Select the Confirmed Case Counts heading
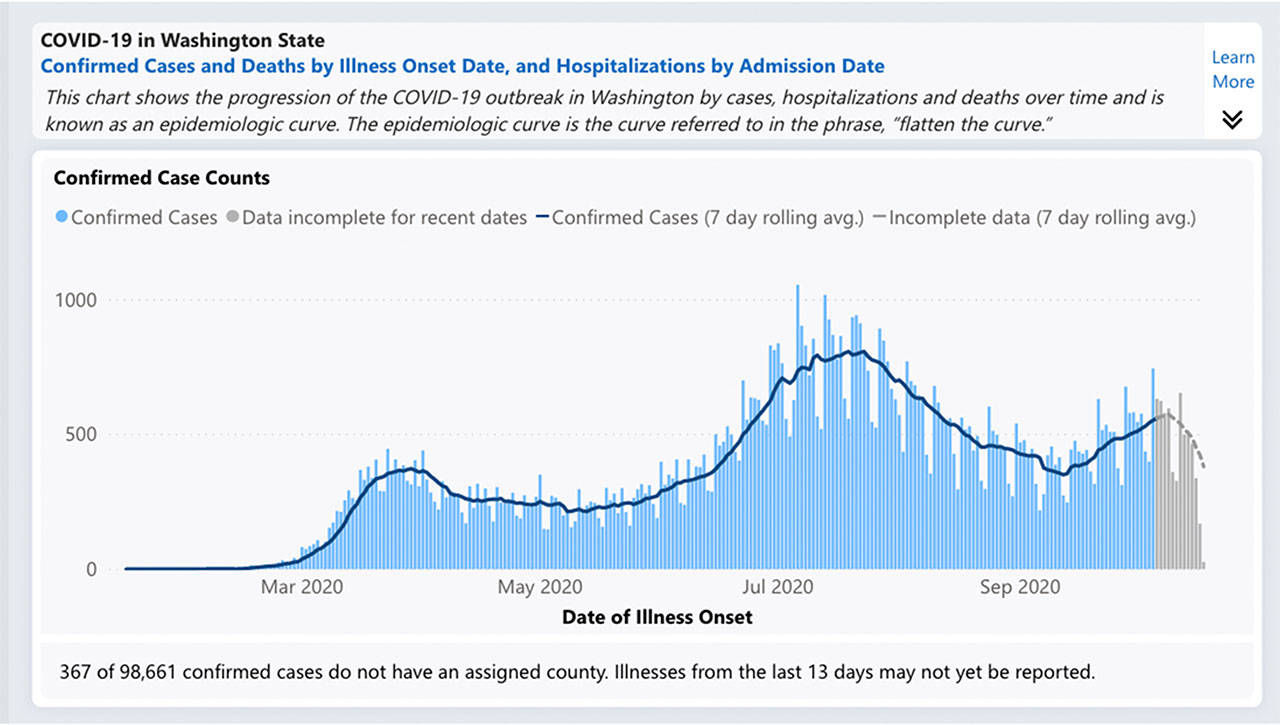1280x725 pixels. click(x=161, y=178)
